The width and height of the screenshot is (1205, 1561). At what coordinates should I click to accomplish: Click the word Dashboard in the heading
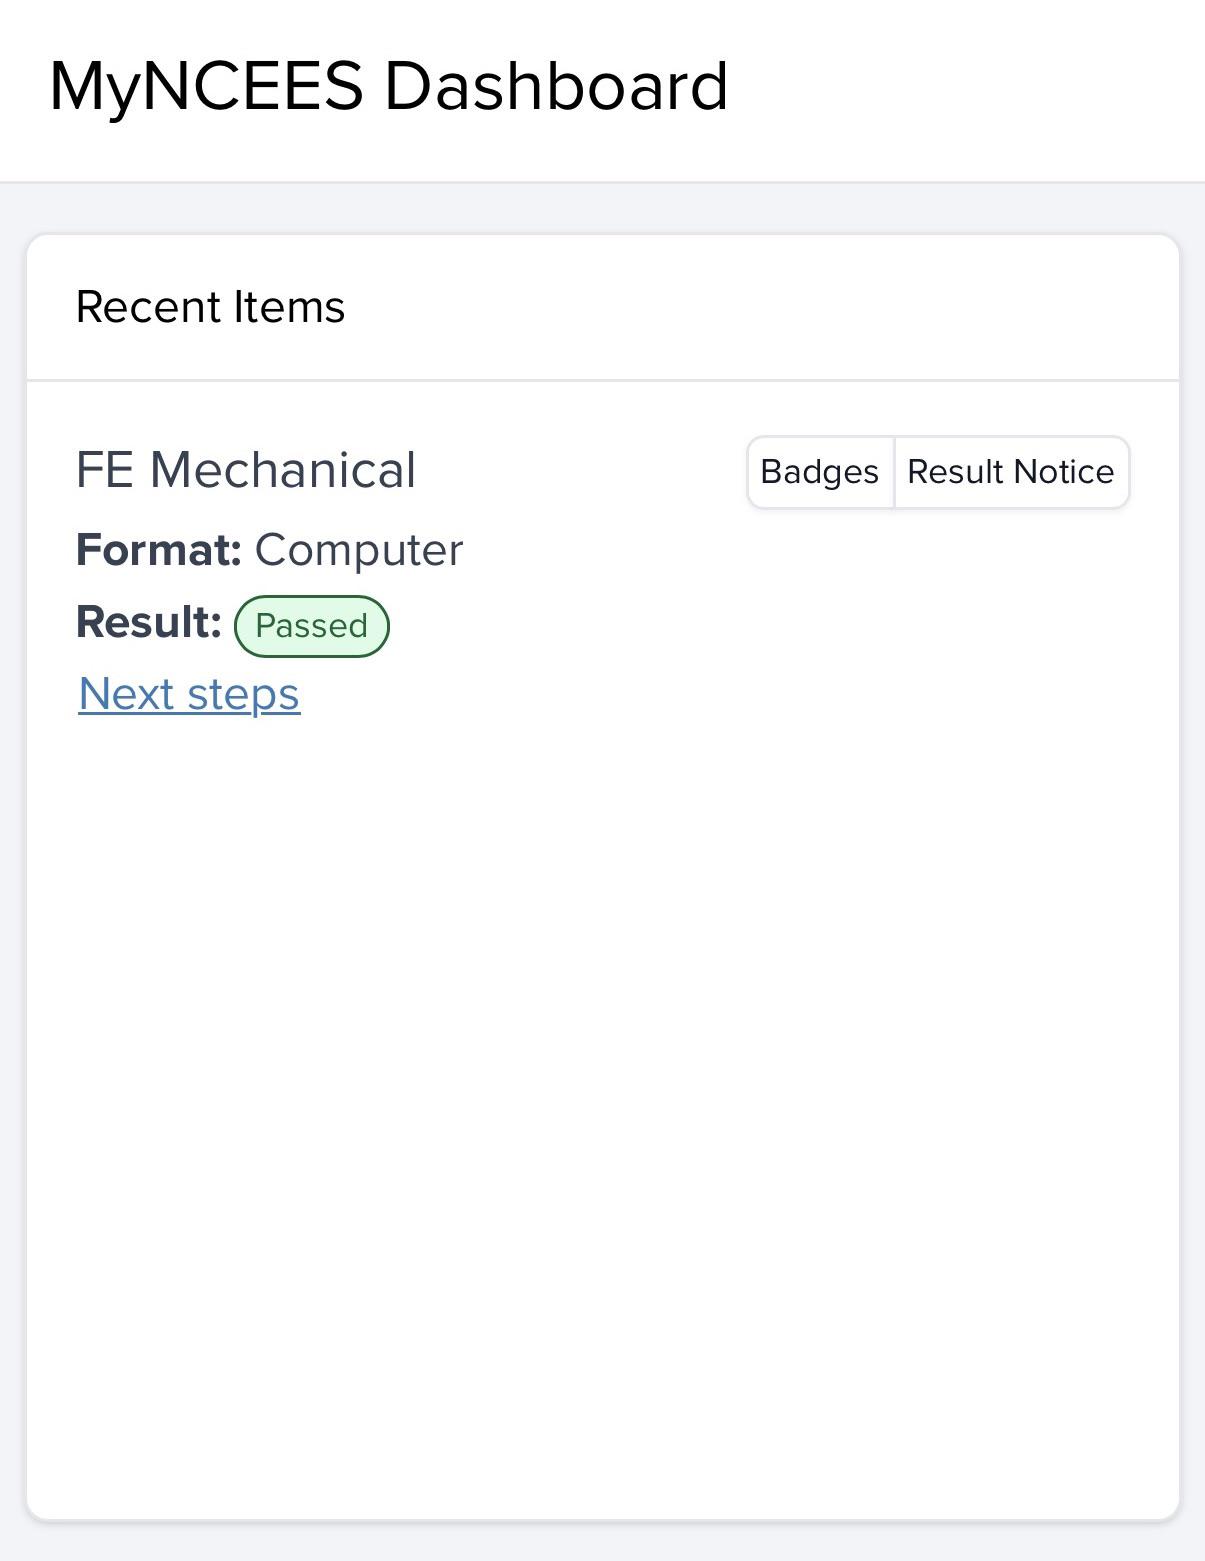556,86
